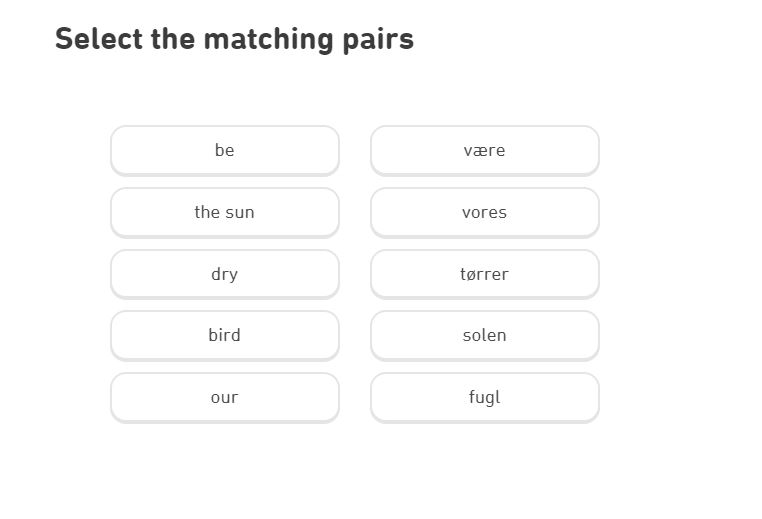
Task: Select the Danish translation of "the sun"
Action: pos(484,335)
